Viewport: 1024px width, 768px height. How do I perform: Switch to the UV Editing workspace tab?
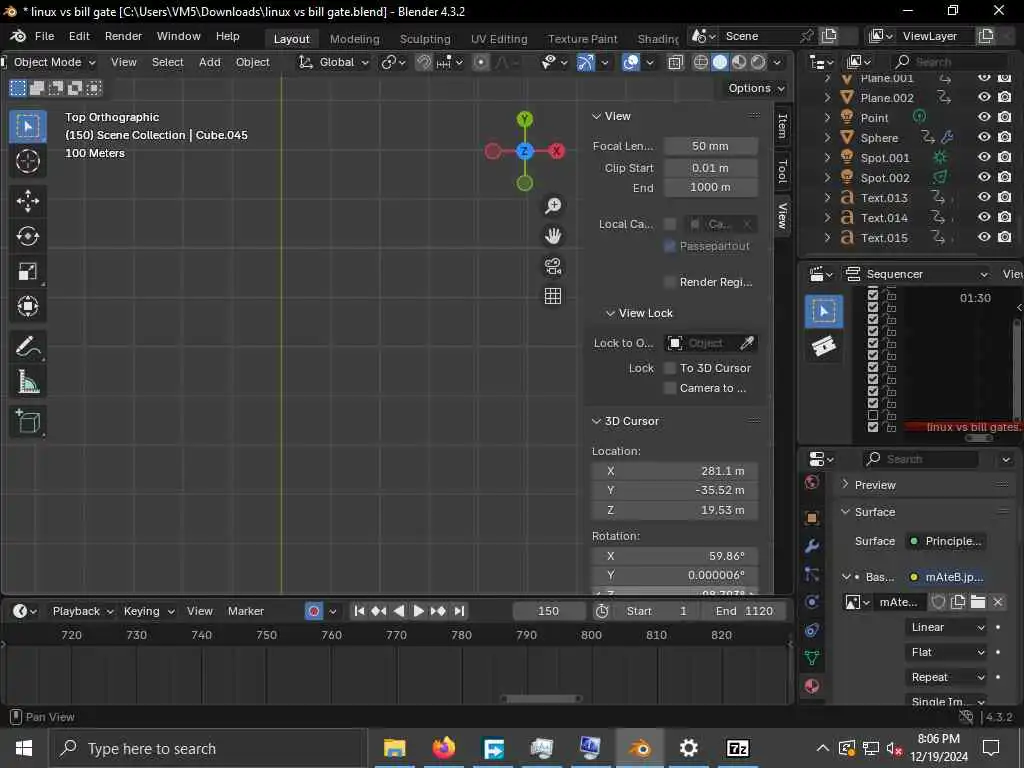pos(499,39)
